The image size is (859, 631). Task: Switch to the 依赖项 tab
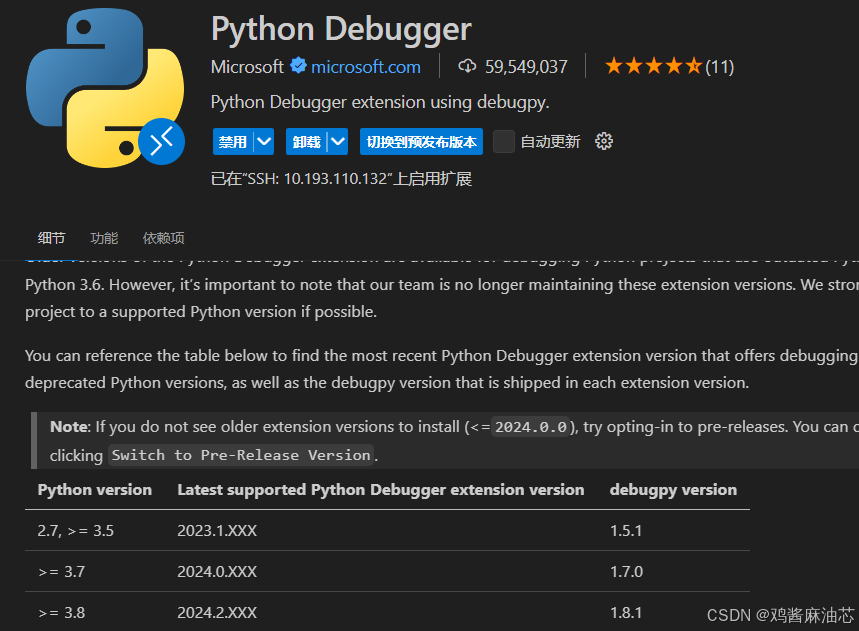pyautogui.click(x=163, y=238)
